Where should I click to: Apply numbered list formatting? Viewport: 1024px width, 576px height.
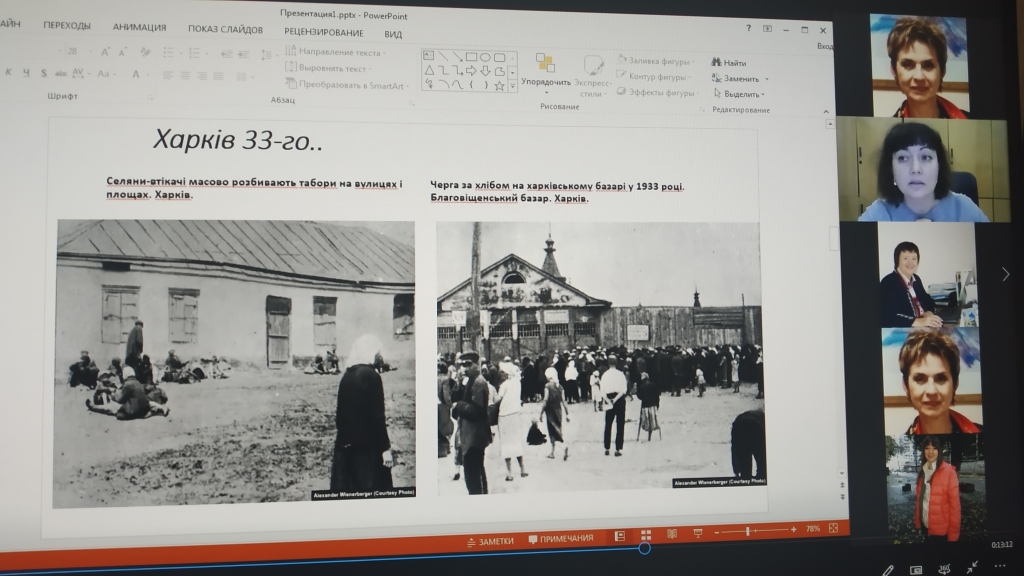pyautogui.click(x=195, y=54)
